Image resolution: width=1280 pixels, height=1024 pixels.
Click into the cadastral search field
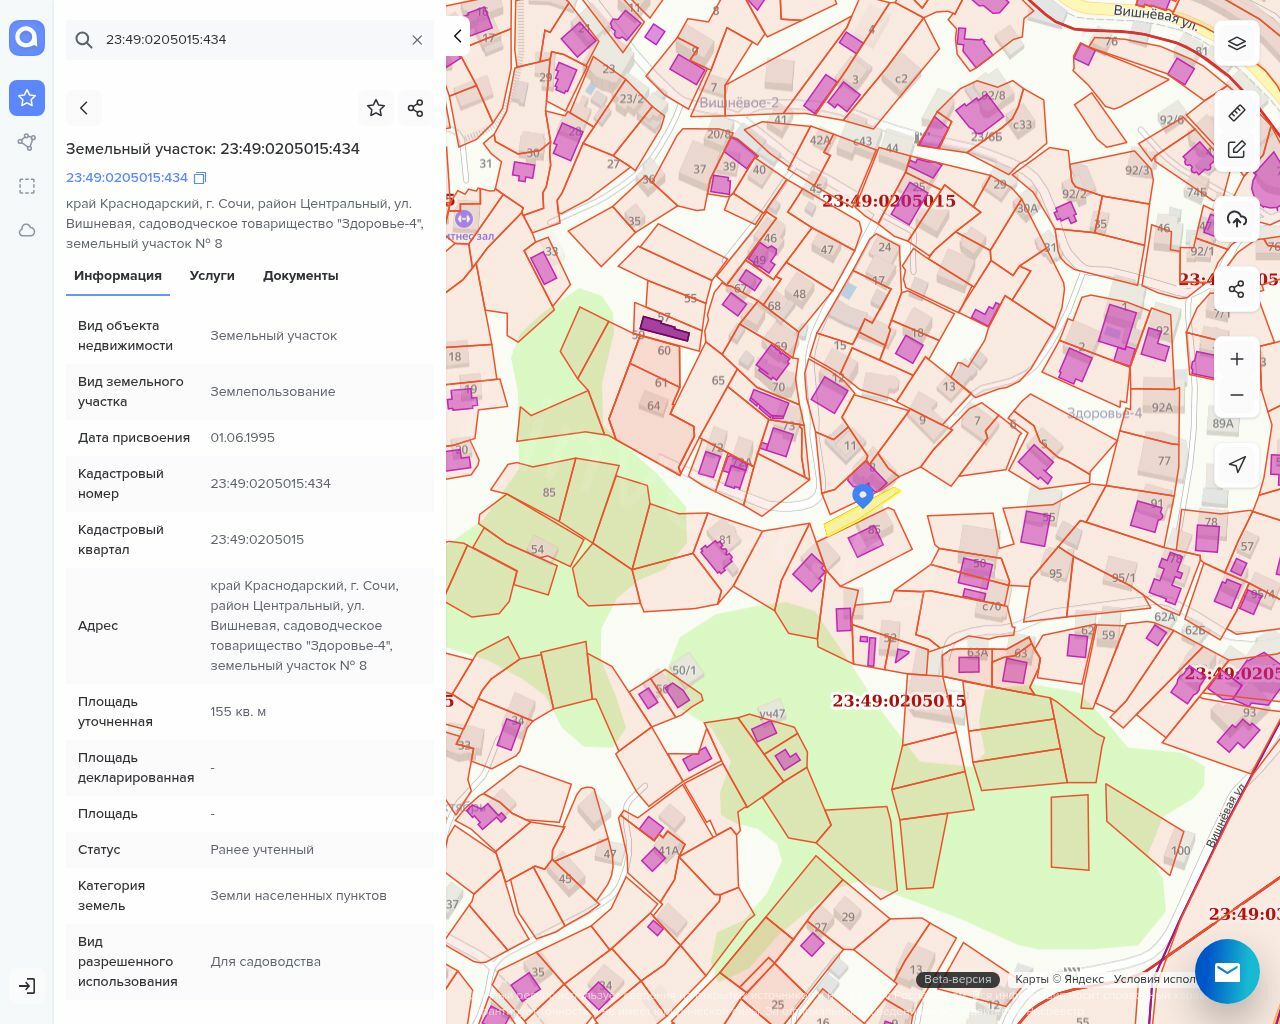250,40
